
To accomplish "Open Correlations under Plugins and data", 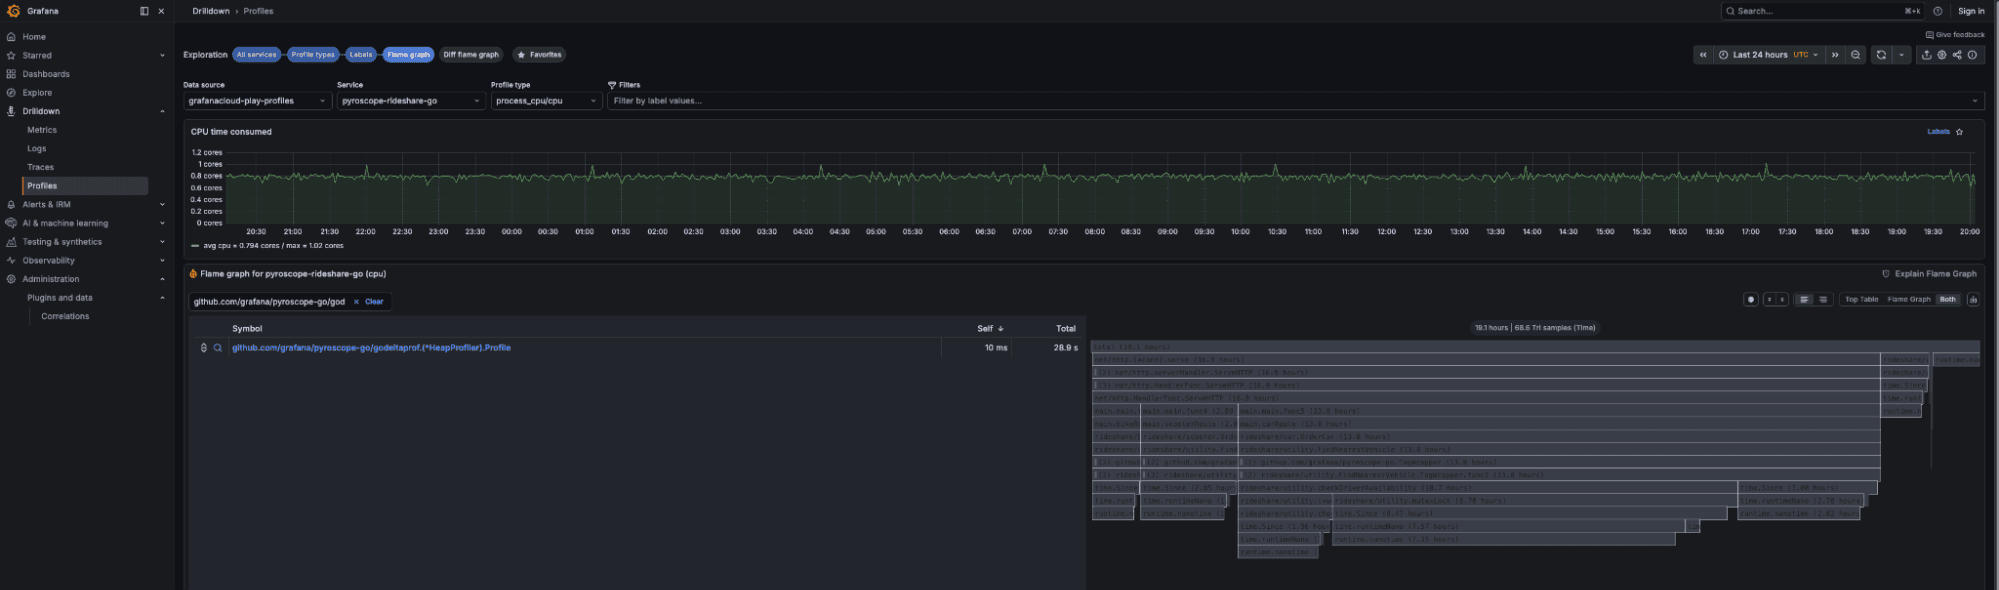I will 65,316.
